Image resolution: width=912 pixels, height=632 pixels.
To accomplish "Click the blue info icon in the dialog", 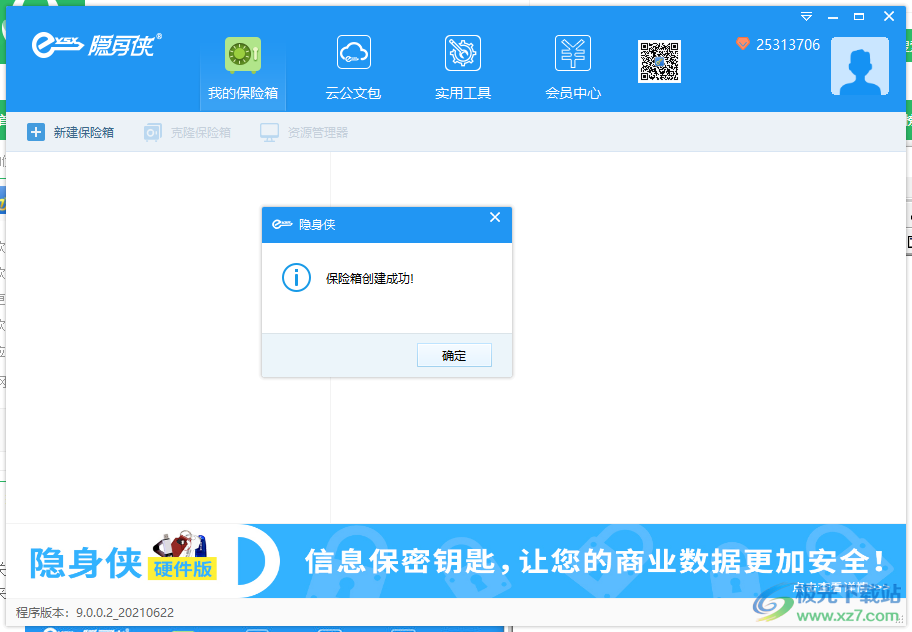I will (296, 278).
